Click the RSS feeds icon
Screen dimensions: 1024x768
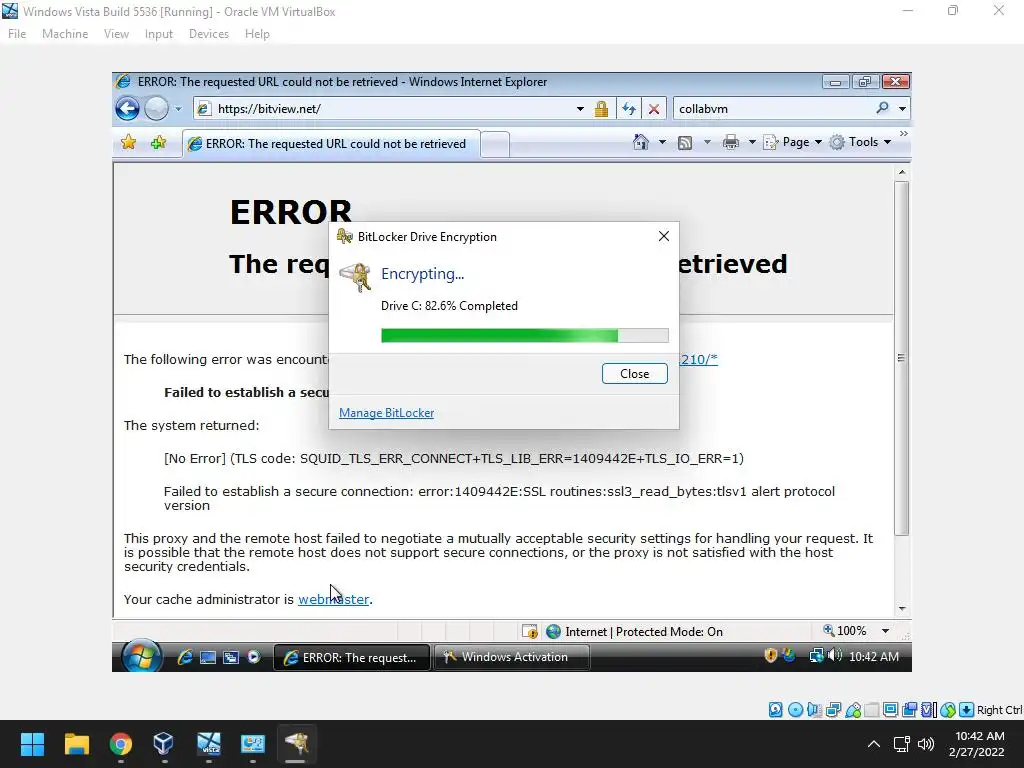pos(685,143)
